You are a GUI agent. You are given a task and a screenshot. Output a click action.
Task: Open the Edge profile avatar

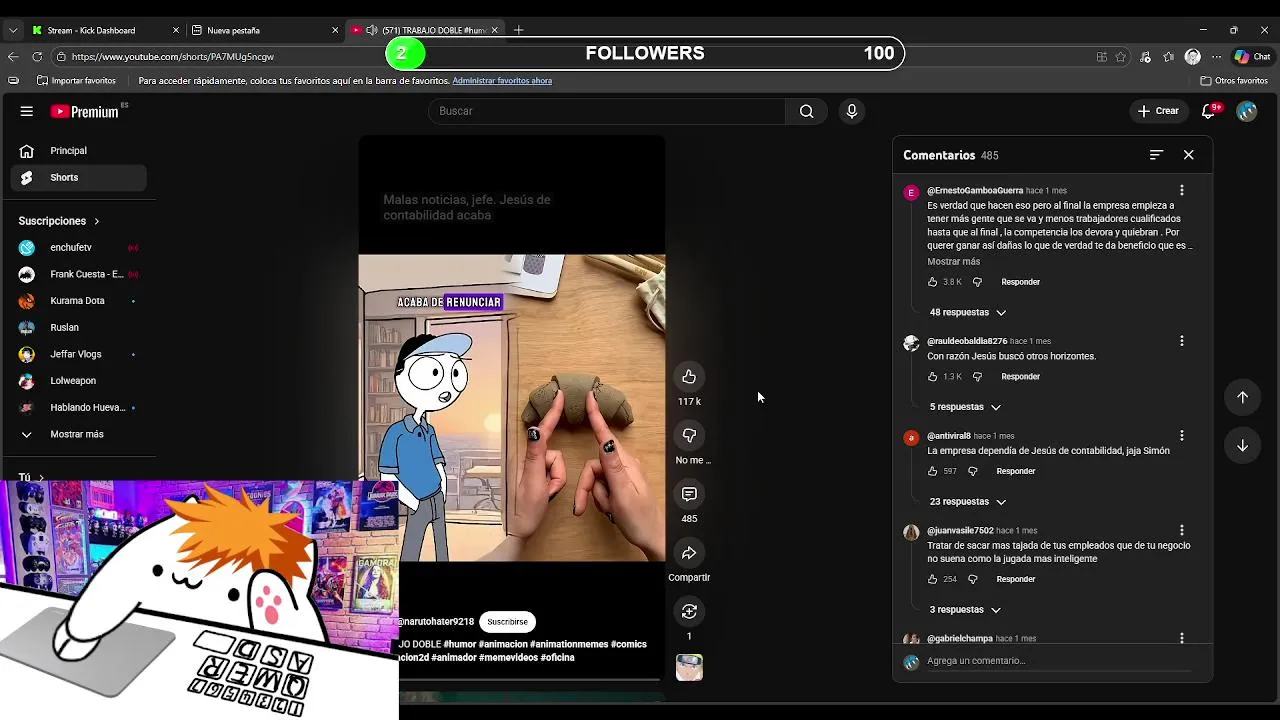pos(1192,57)
